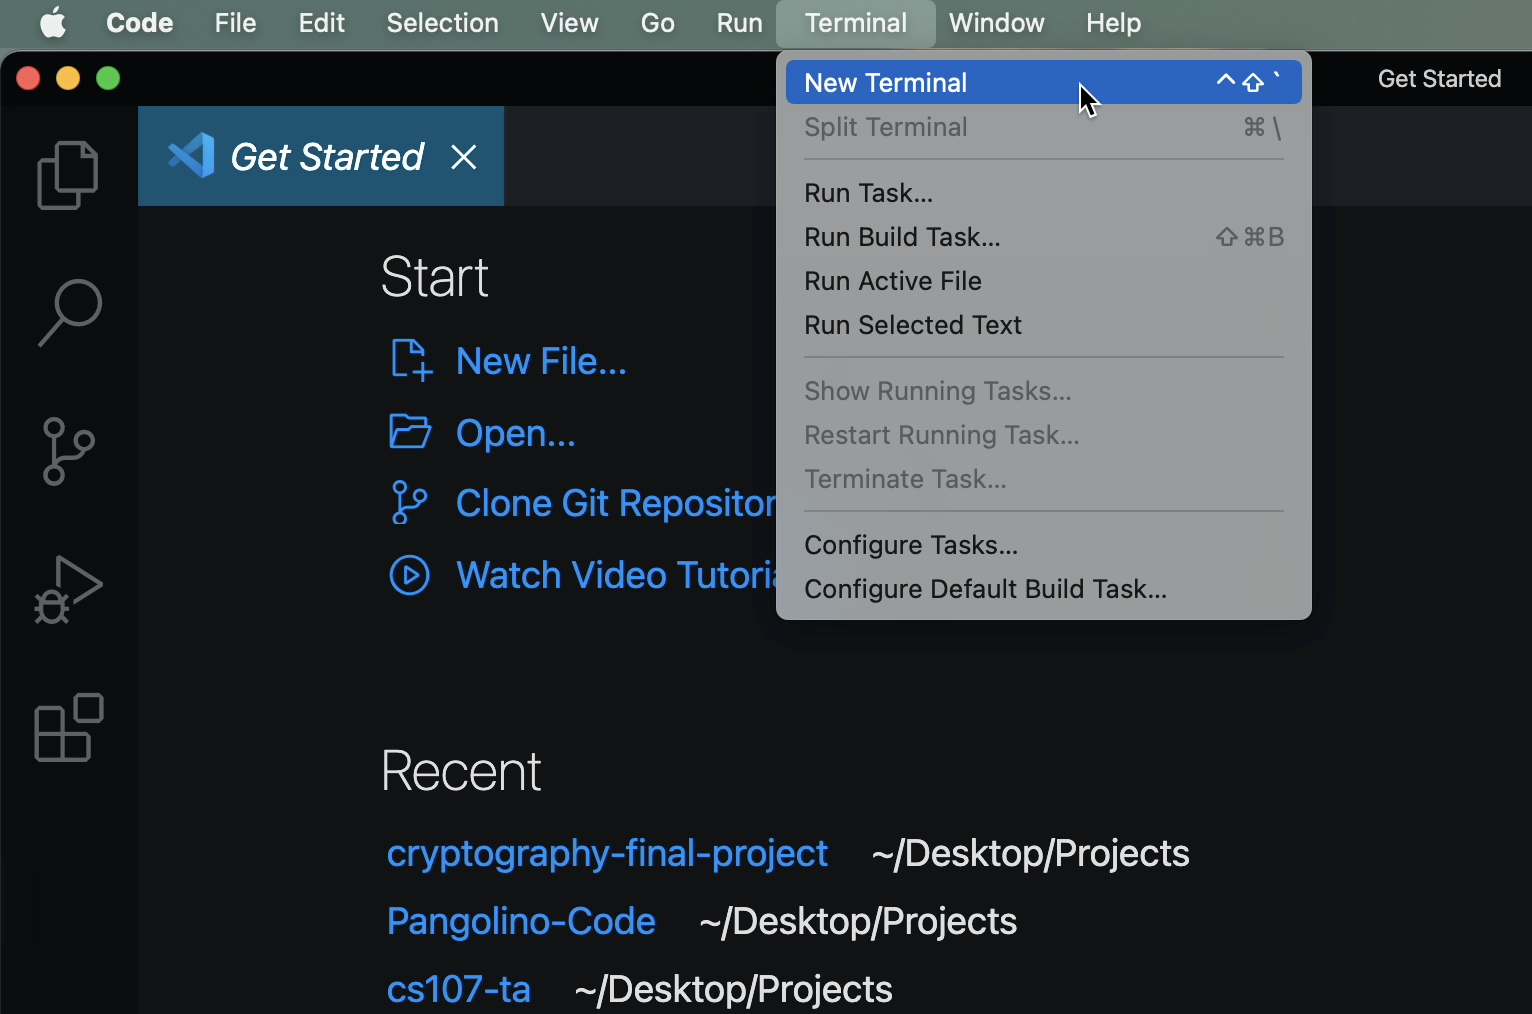Viewport: 1532px width, 1014px height.
Task: Open the Go menu
Action: 657,22
